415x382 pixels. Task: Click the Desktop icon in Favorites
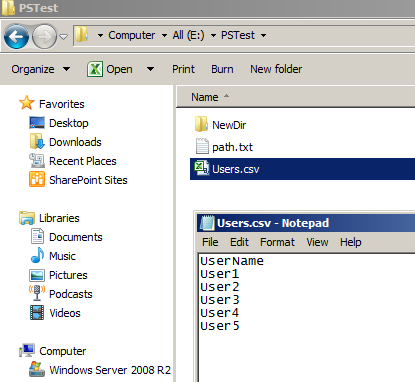[37, 123]
